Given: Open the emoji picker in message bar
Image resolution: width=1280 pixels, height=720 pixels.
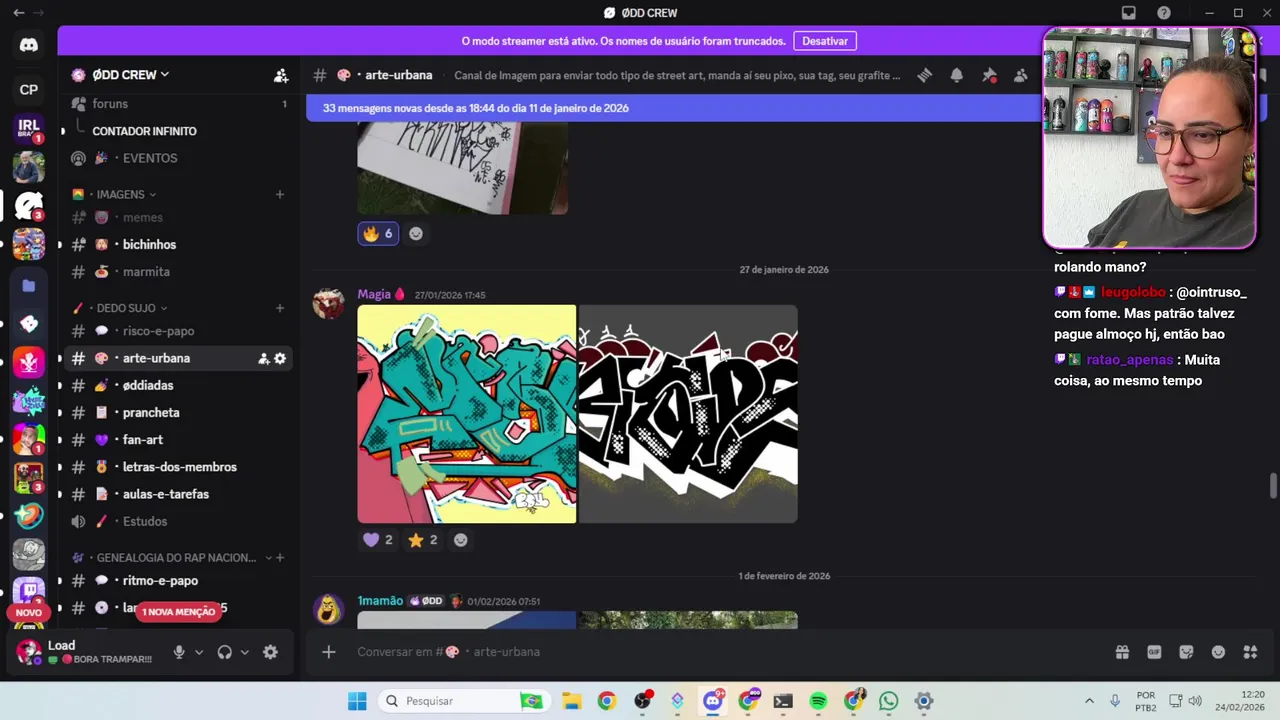Looking at the screenshot, I should [x=1218, y=652].
